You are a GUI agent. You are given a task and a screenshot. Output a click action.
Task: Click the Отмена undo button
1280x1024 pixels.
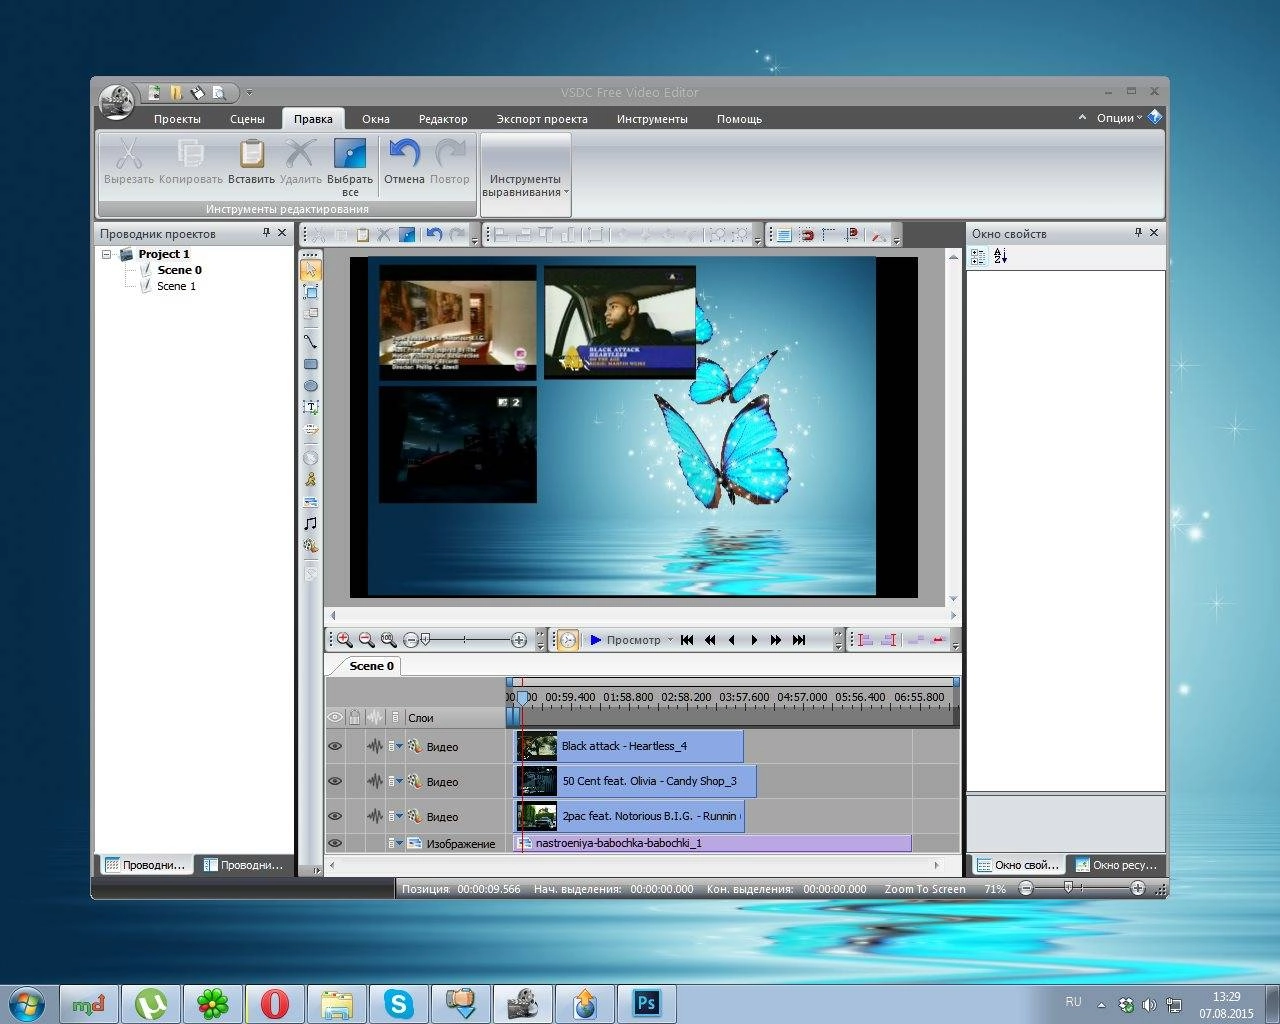(404, 162)
